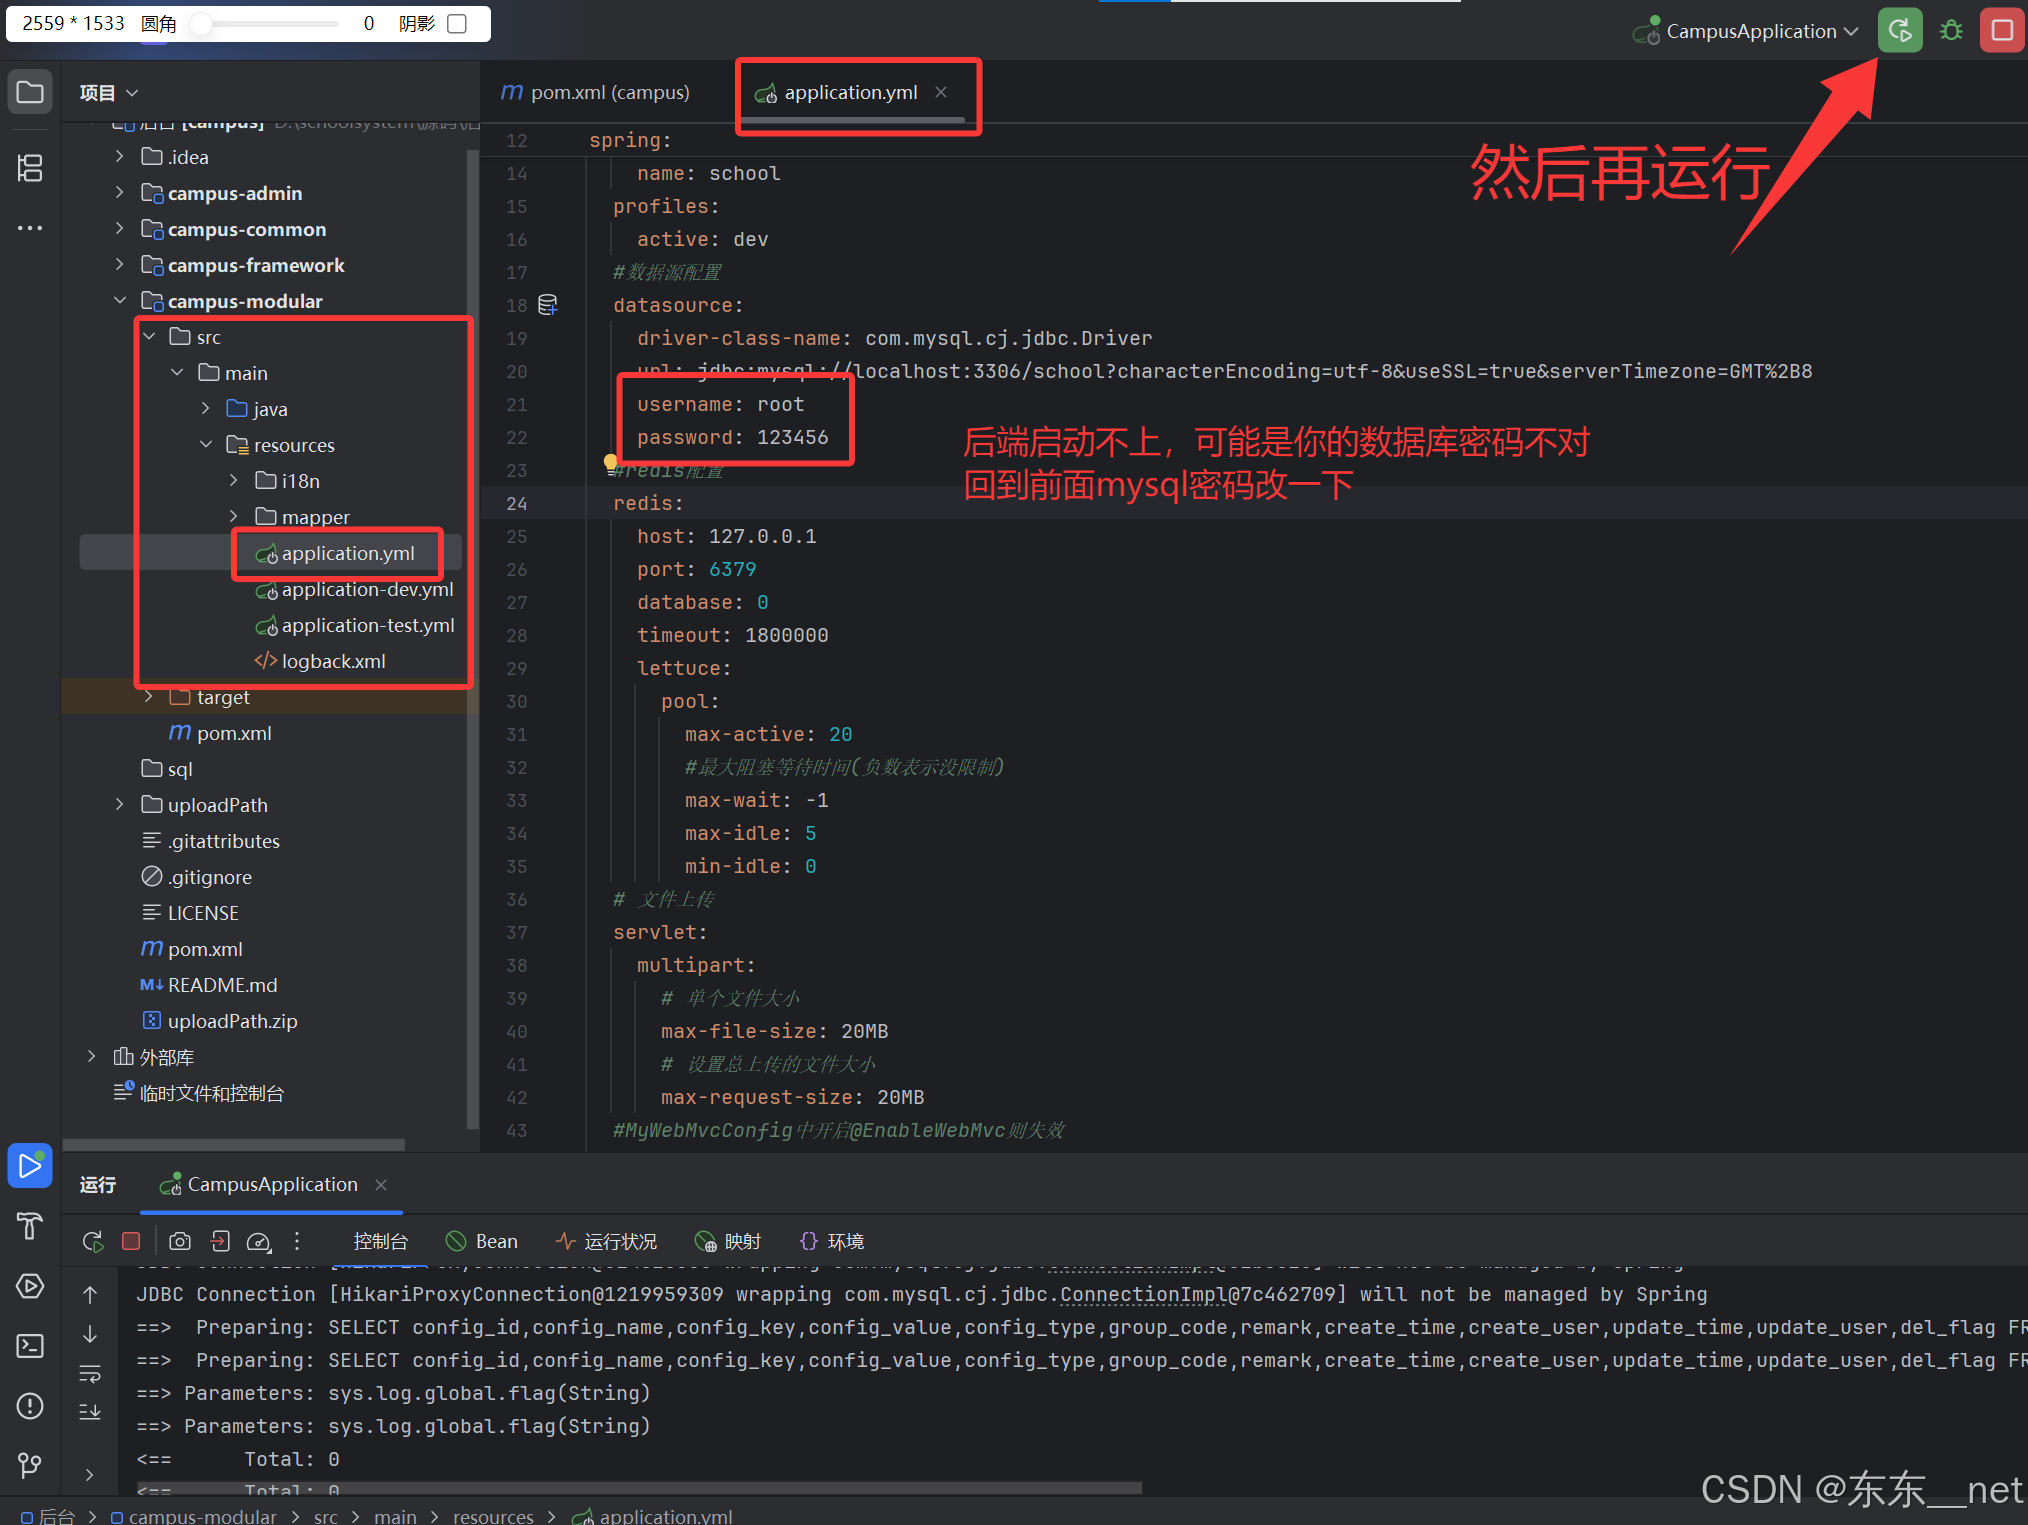Open the application-dev.yml file in the tree

(x=367, y=589)
